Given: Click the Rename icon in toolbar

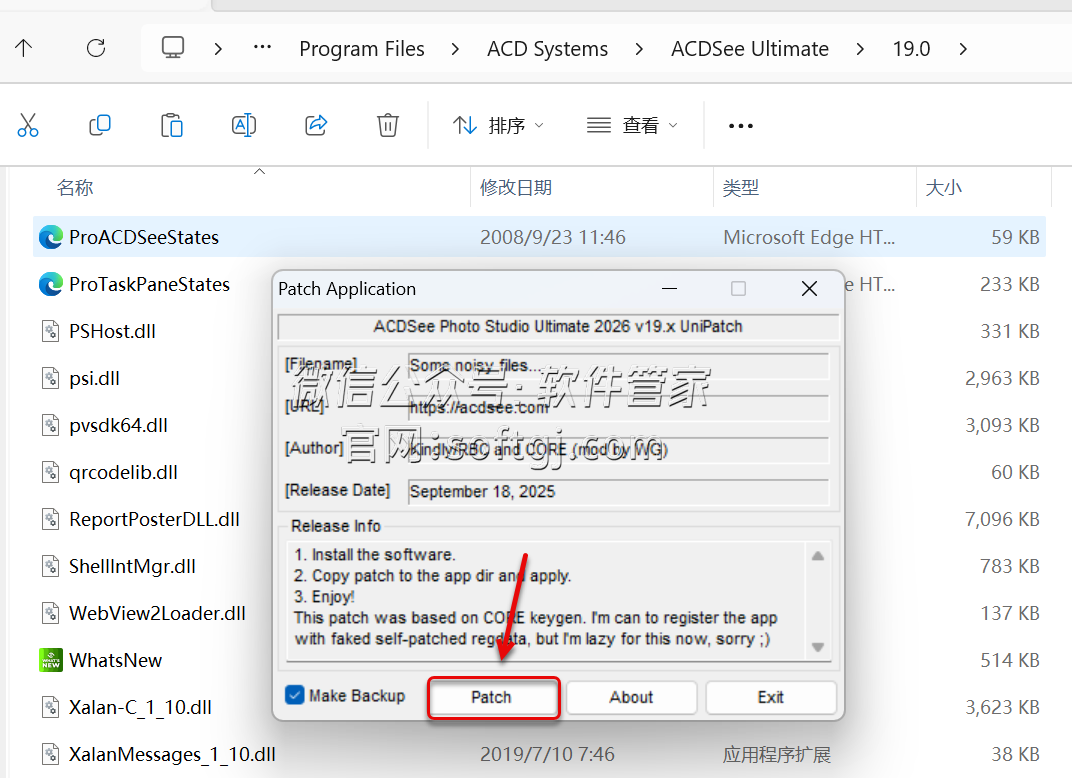Looking at the screenshot, I should click(244, 125).
